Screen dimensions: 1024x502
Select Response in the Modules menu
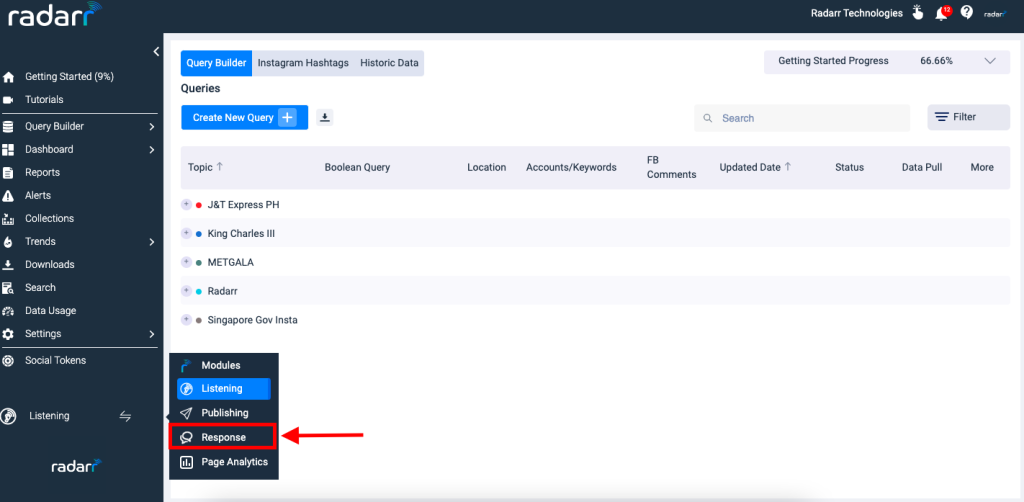[223, 437]
